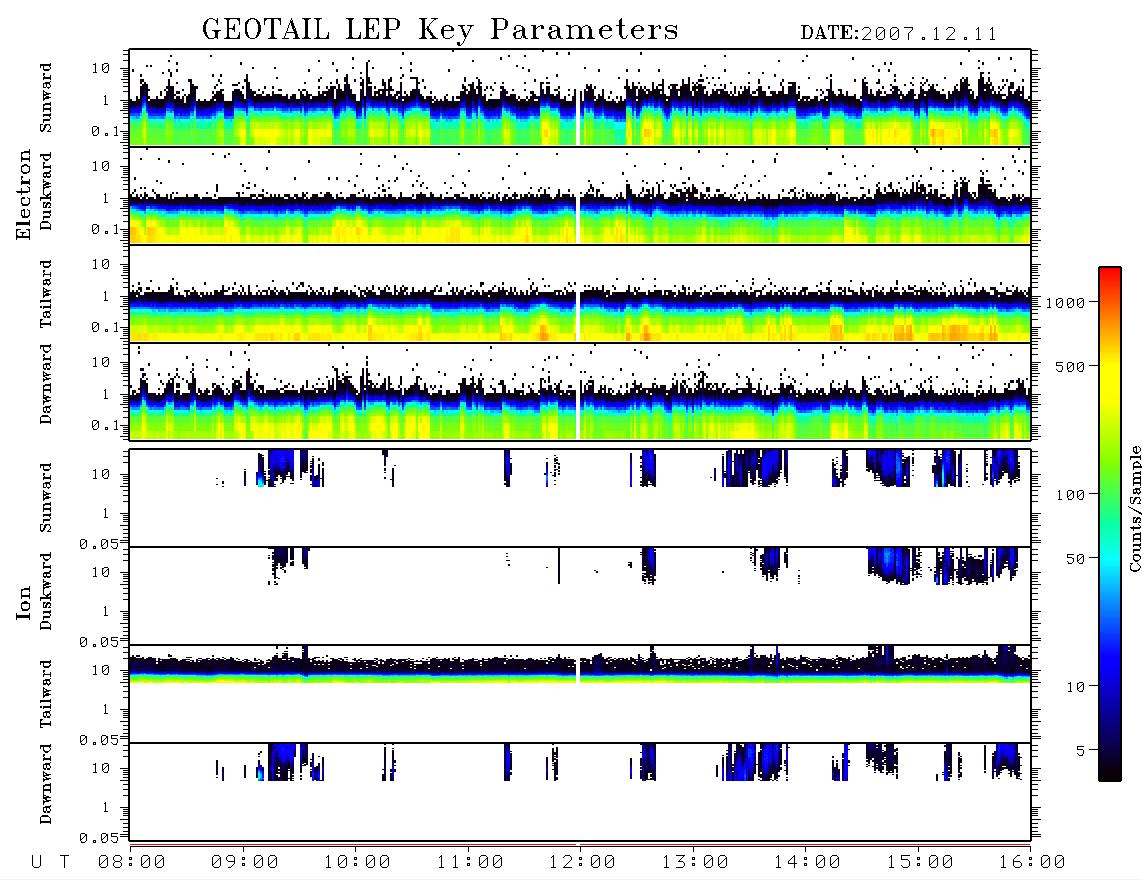Click the 10:00 time axis label
This screenshot has width=1142, height=880.
[x=357, y=862]
